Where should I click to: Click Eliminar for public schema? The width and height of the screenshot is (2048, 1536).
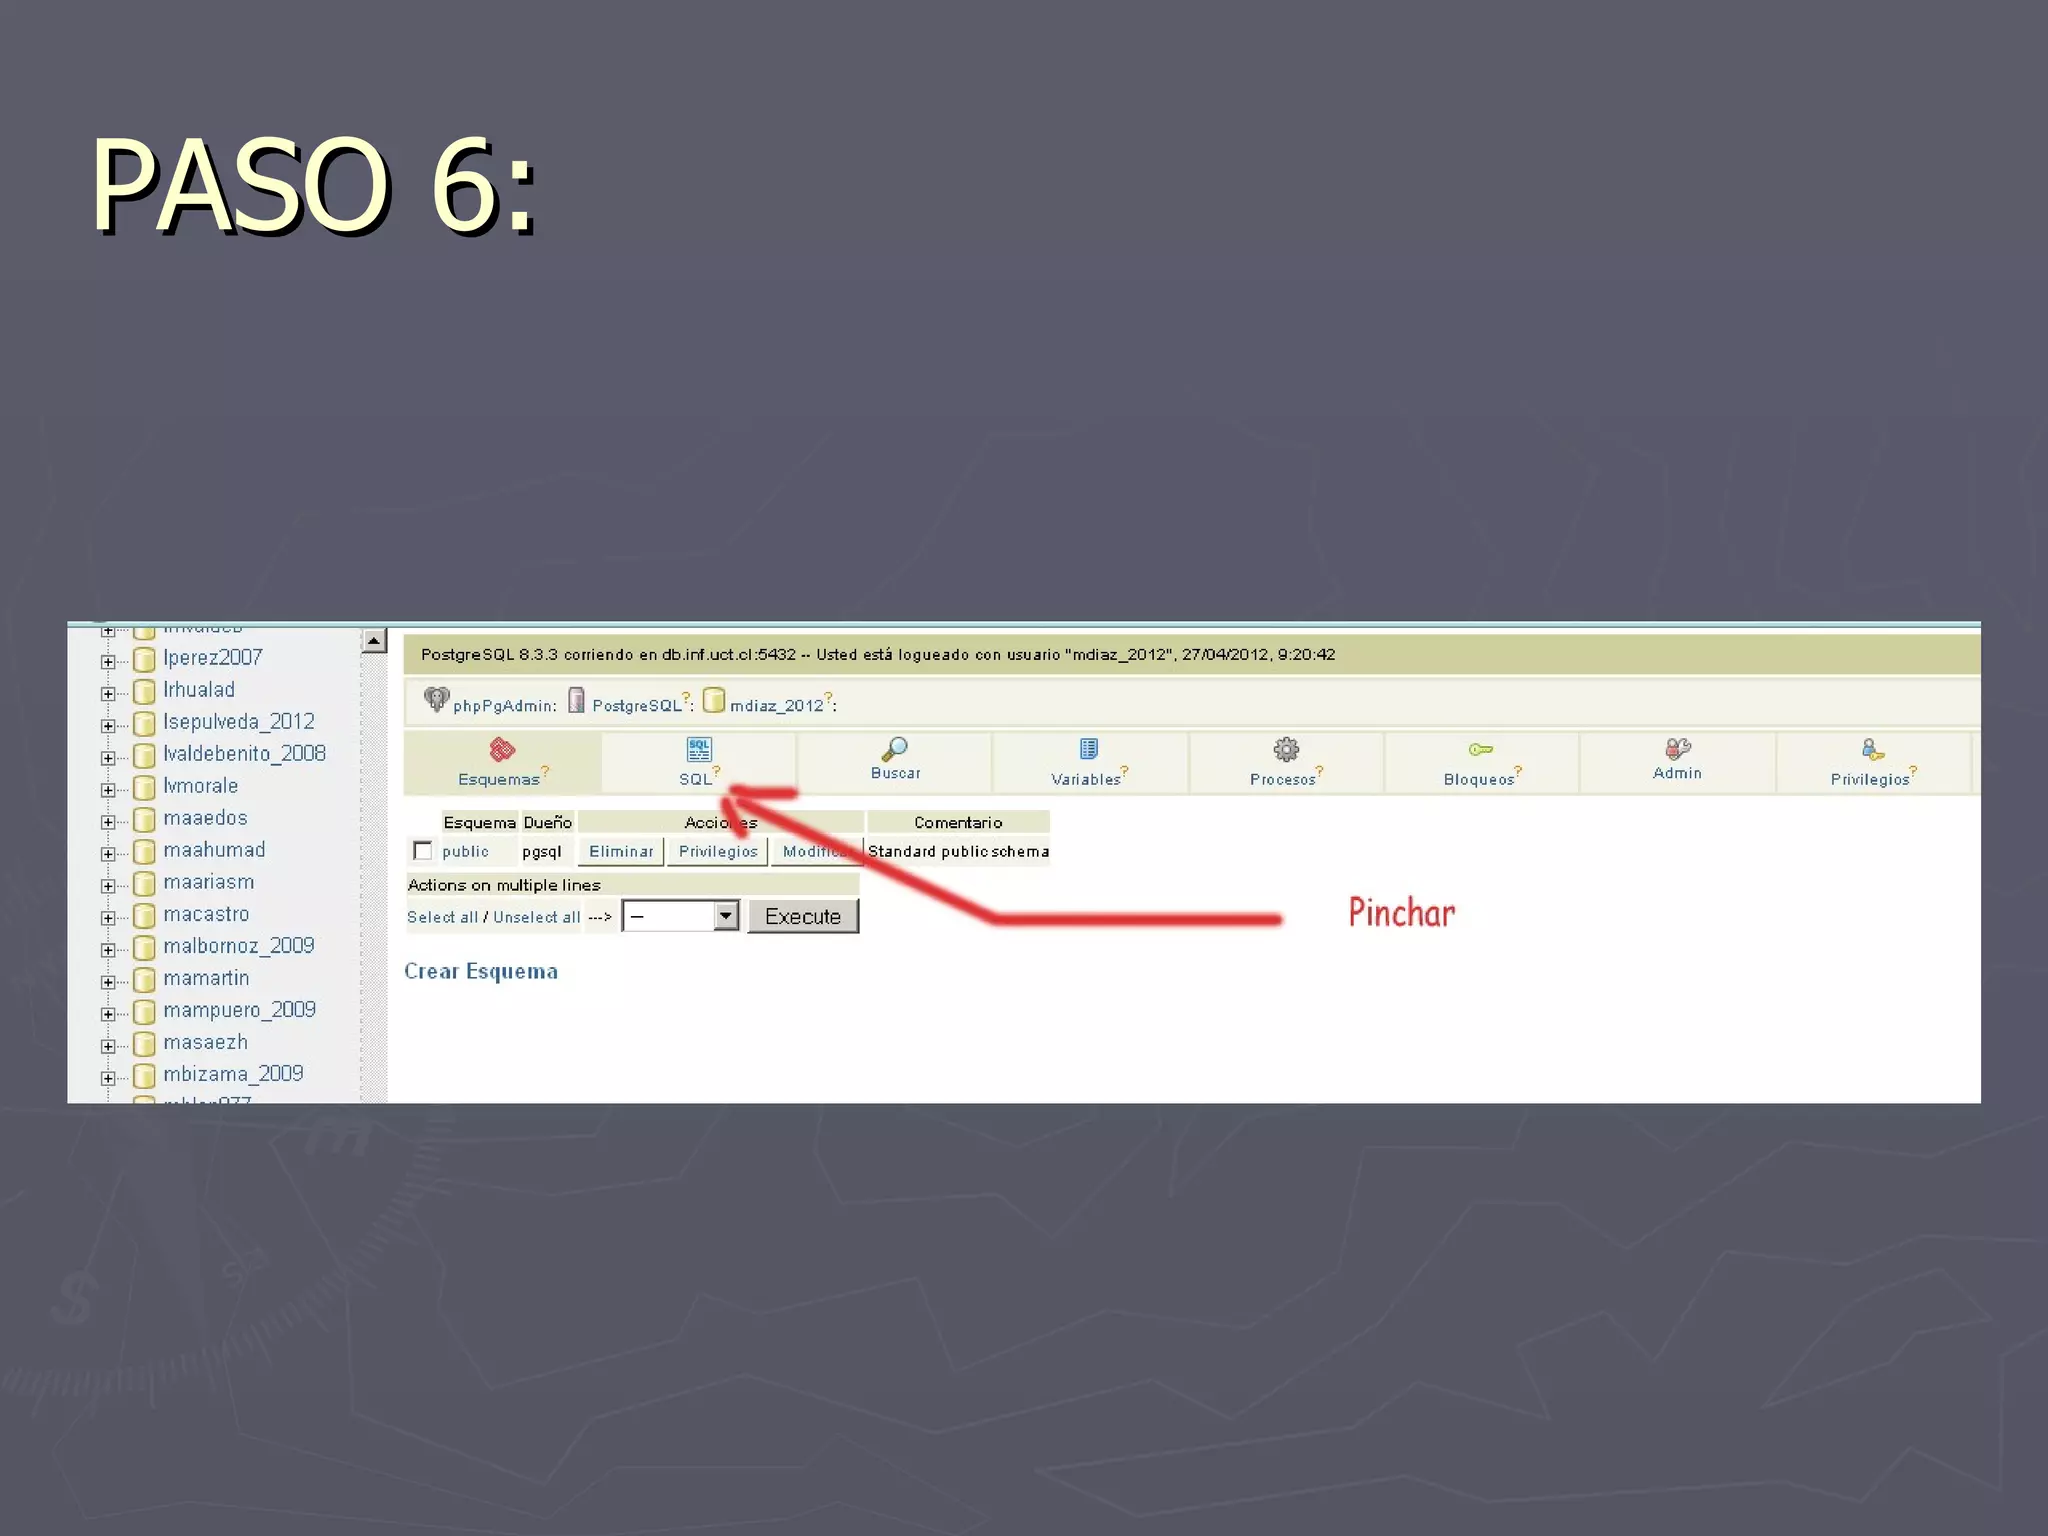[621, 852]
